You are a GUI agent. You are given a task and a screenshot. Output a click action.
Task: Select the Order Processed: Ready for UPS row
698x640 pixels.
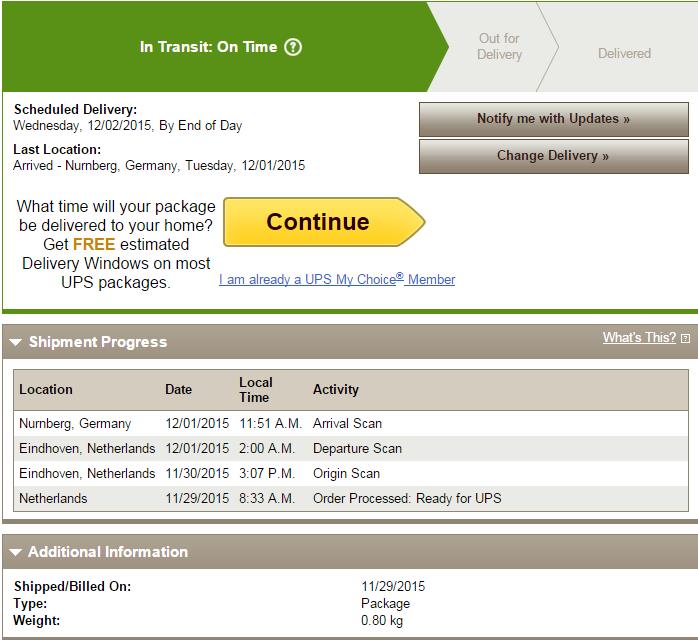tap(351, 498)
